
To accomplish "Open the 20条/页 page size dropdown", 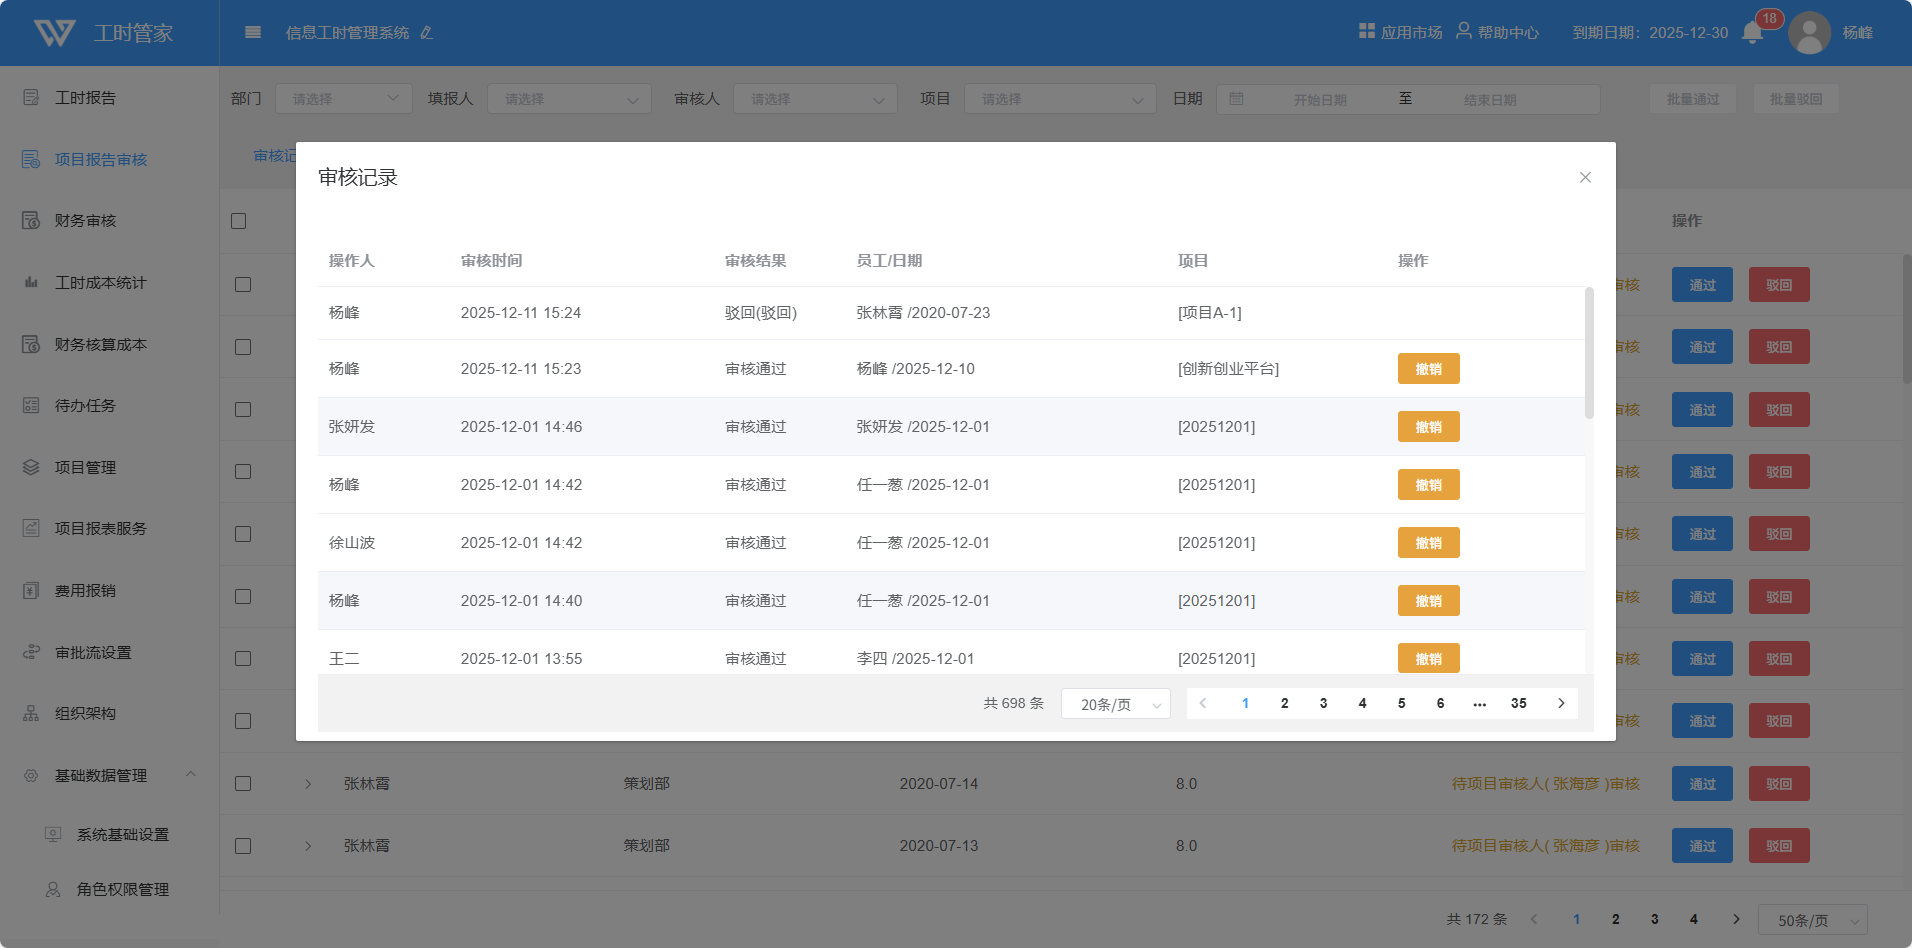I will coord(1115,704).
